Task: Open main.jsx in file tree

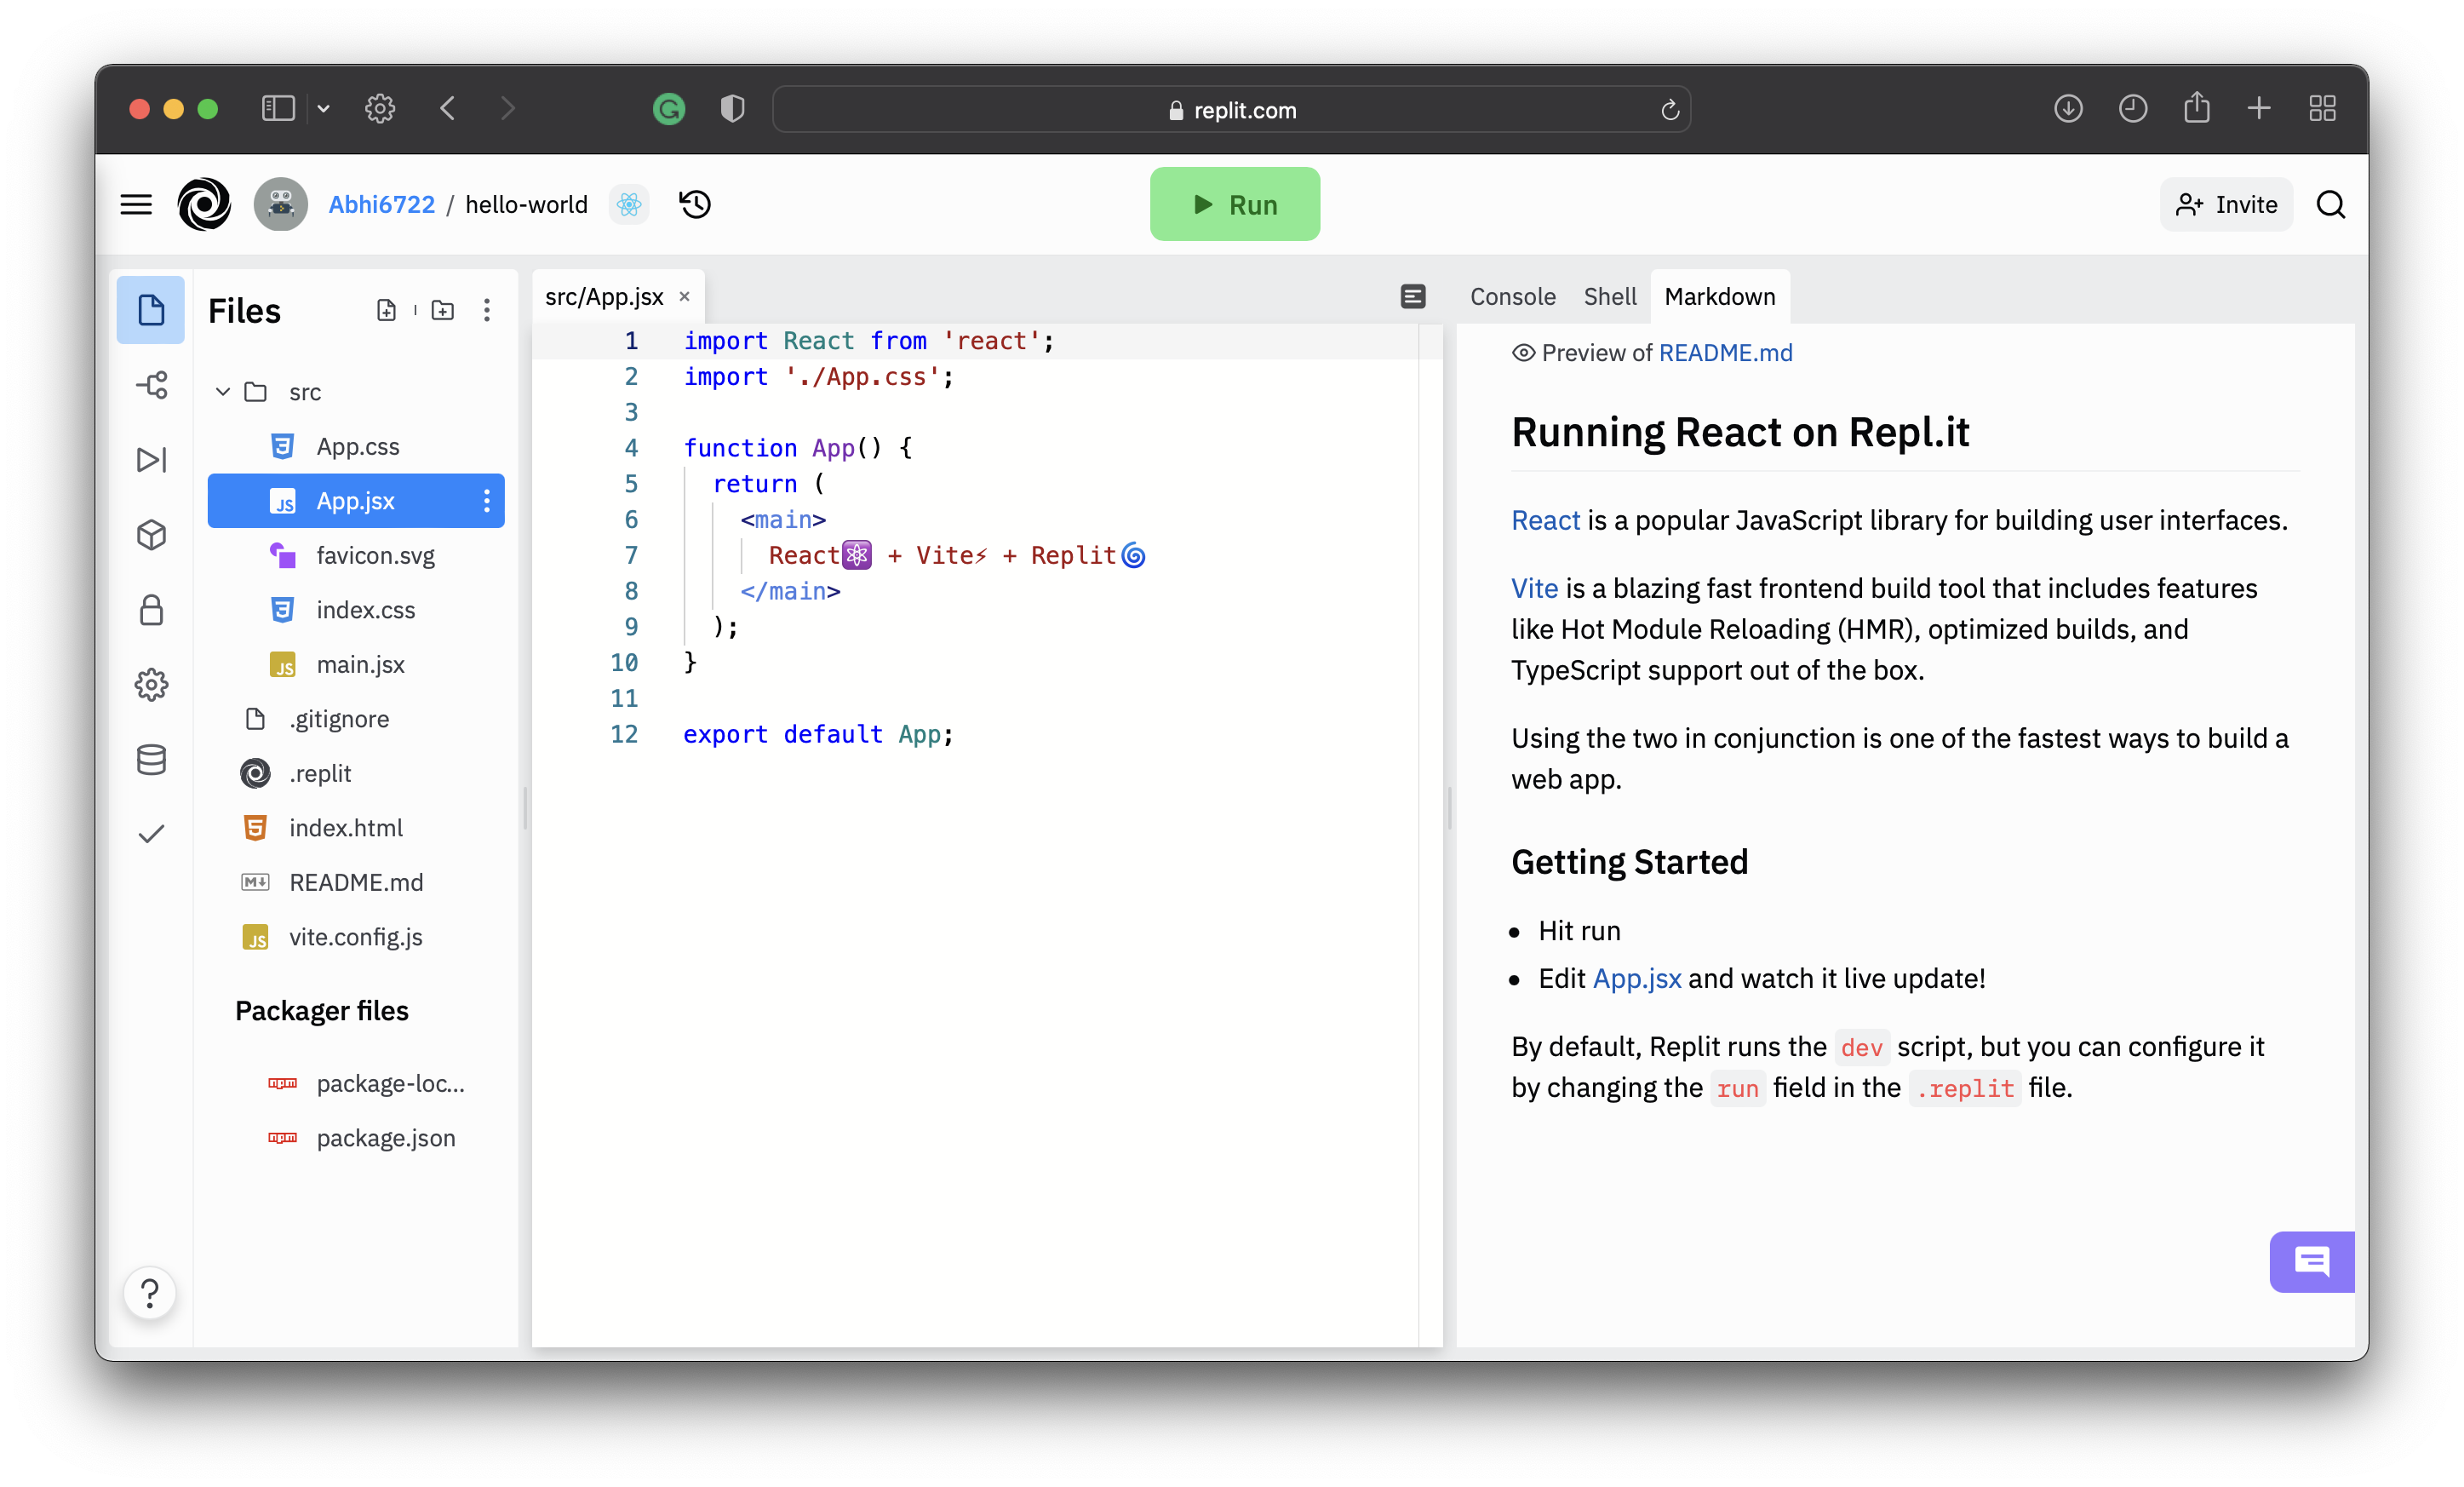Action: pos(356,664)
